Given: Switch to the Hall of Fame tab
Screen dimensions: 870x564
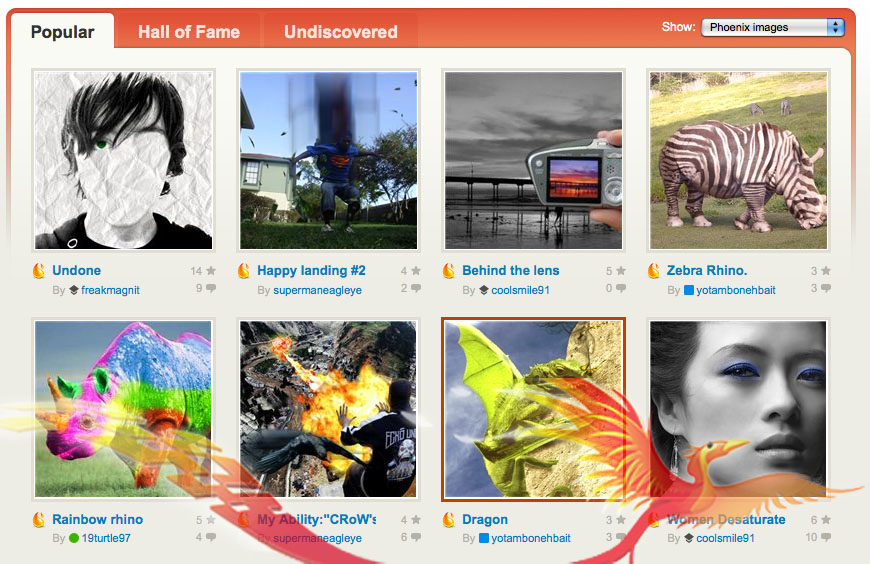Looking at the screenshot, I should [x=189, y=32].
